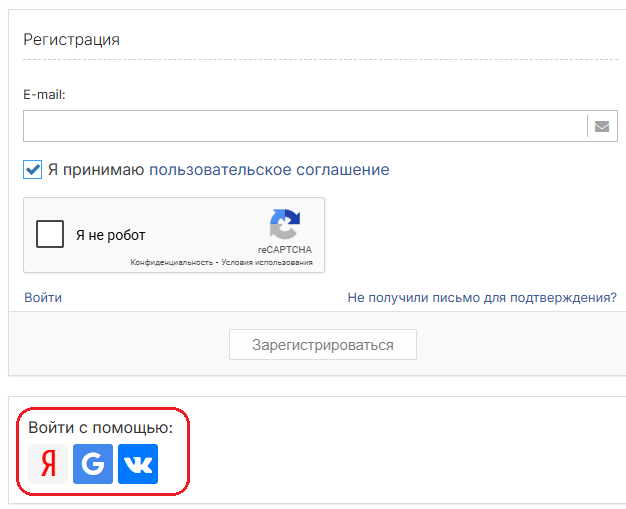Image resolution: width=626 pixels, height=509 pixels.
Task: Click the reCAPTCHA arrows logo
Action: pos(285,224)
